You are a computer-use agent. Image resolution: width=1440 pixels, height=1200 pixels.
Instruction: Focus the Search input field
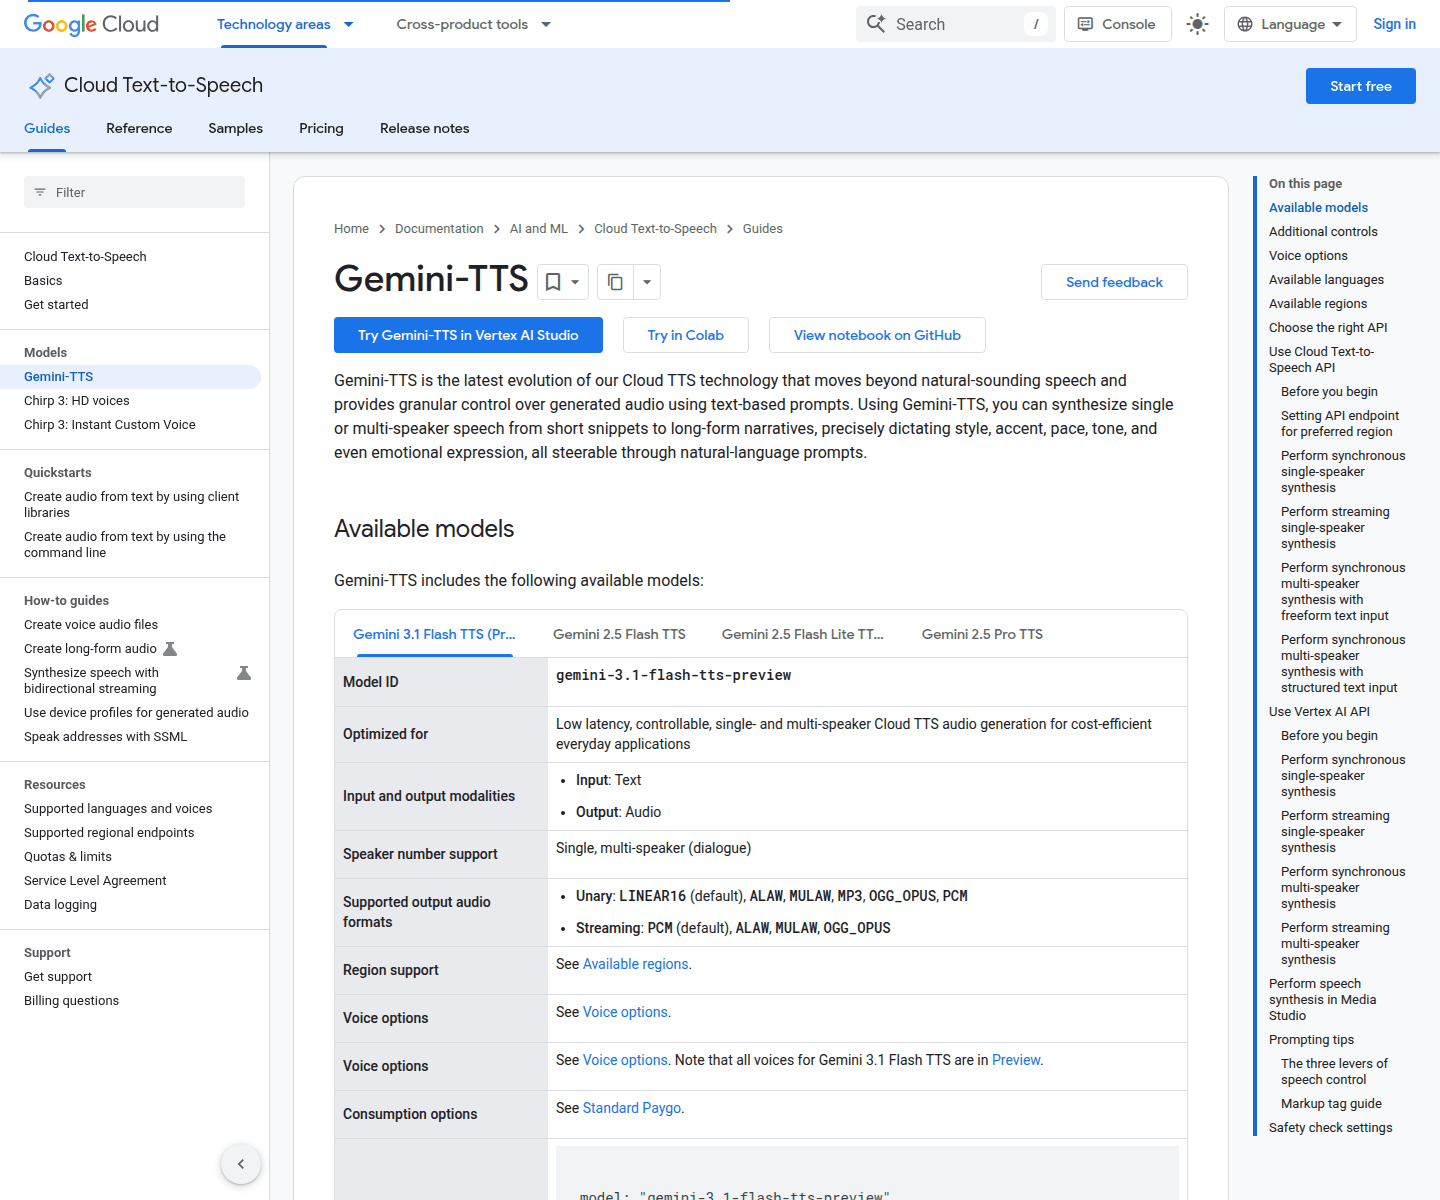[955, 24]
